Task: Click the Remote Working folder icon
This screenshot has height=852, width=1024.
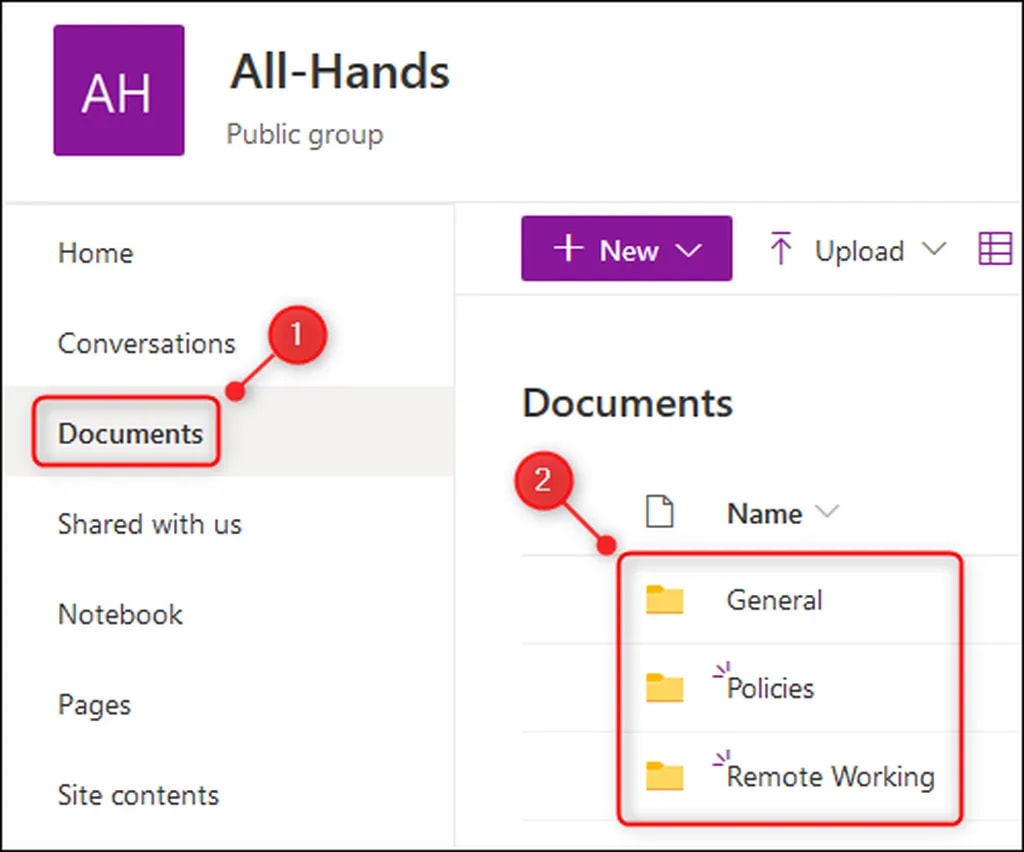Action: pos(664,776)
